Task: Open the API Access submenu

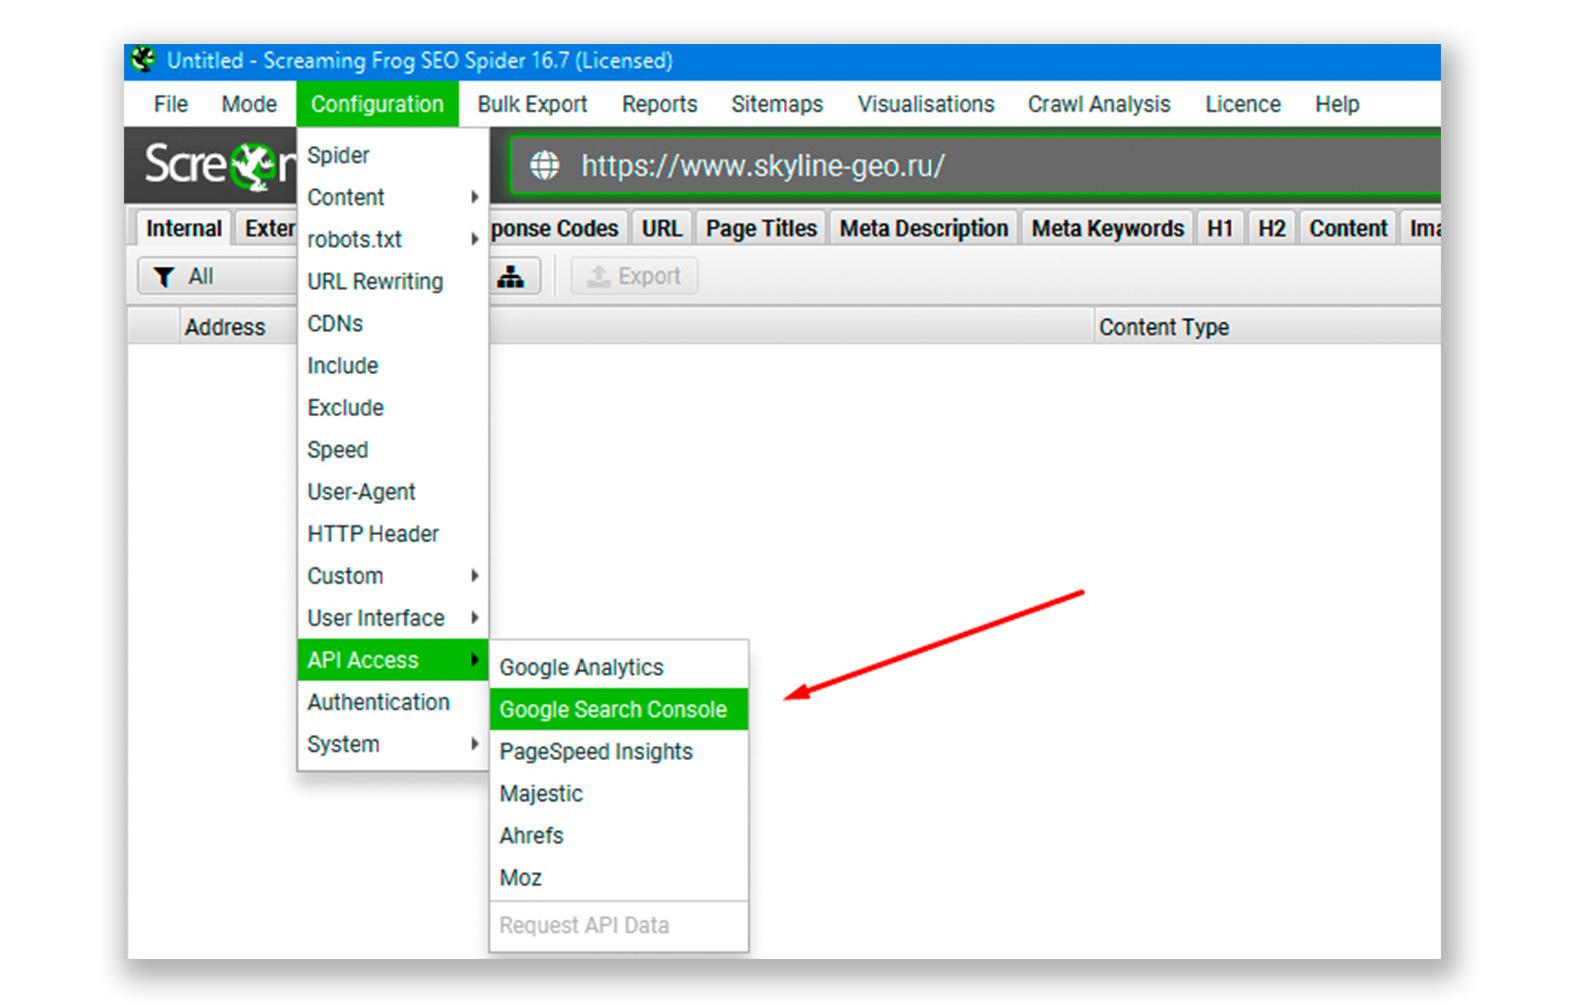Action: [393, 660]
